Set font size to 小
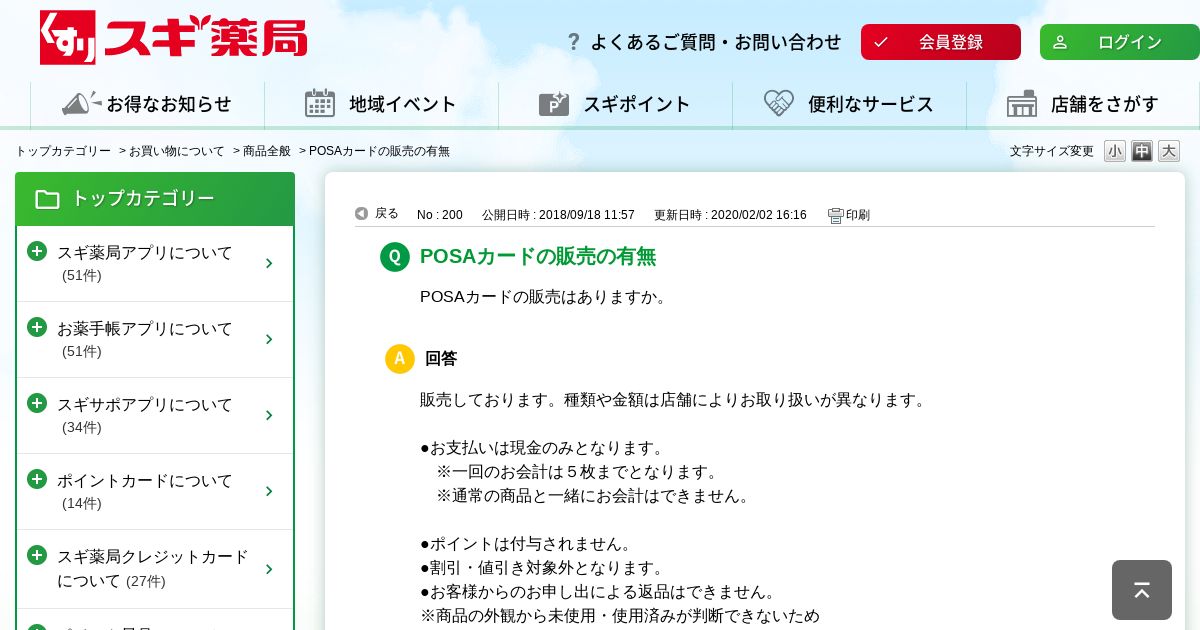1200x630 pixels. (1115, 151)
